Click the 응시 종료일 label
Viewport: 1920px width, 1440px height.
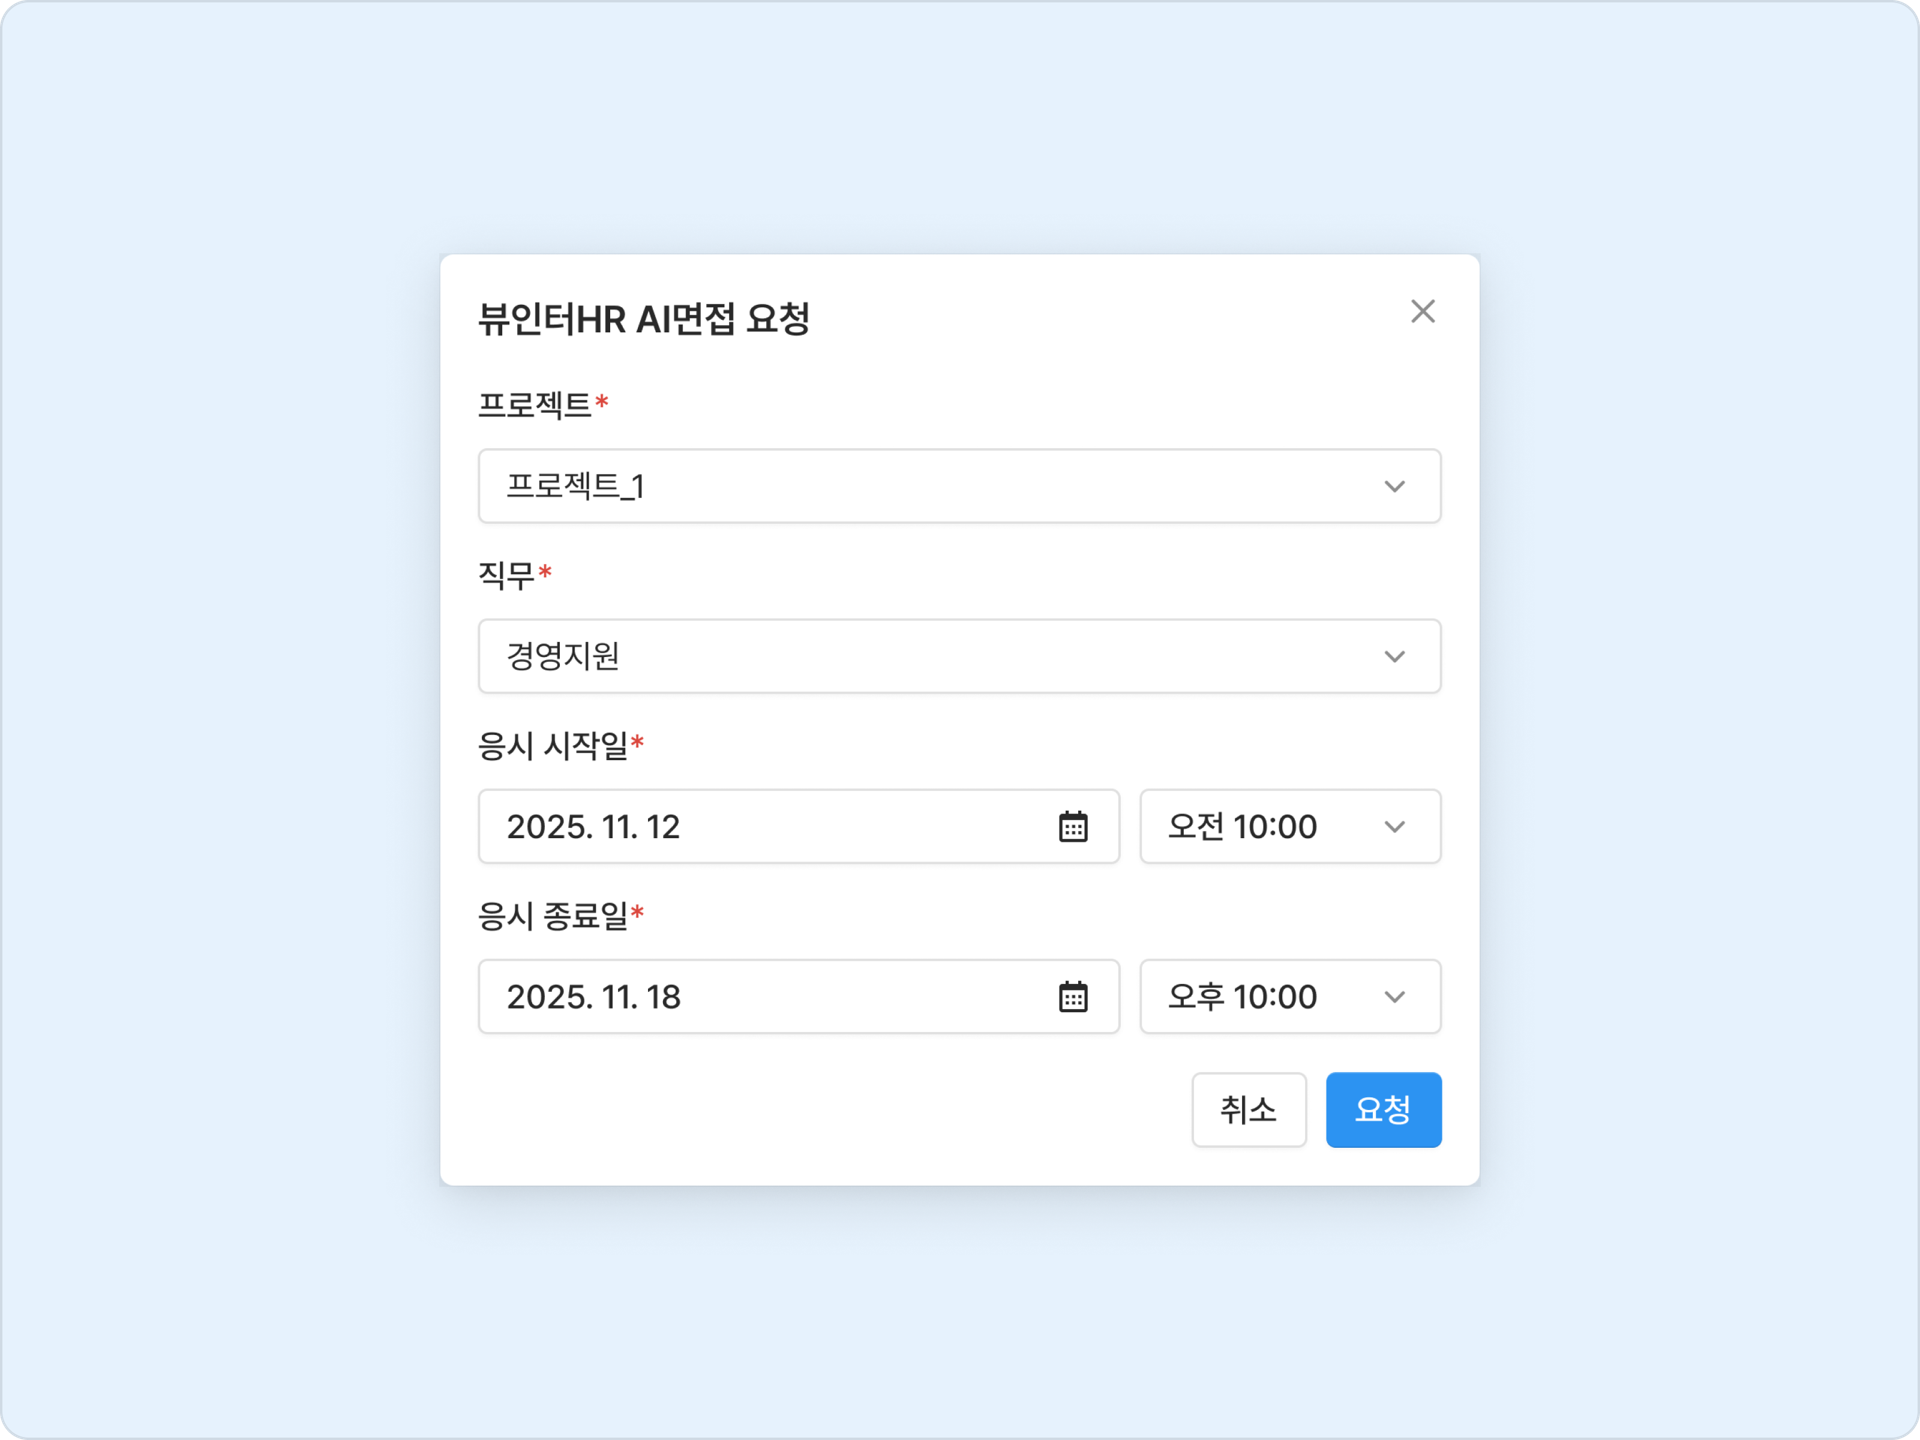coord(553,916)
